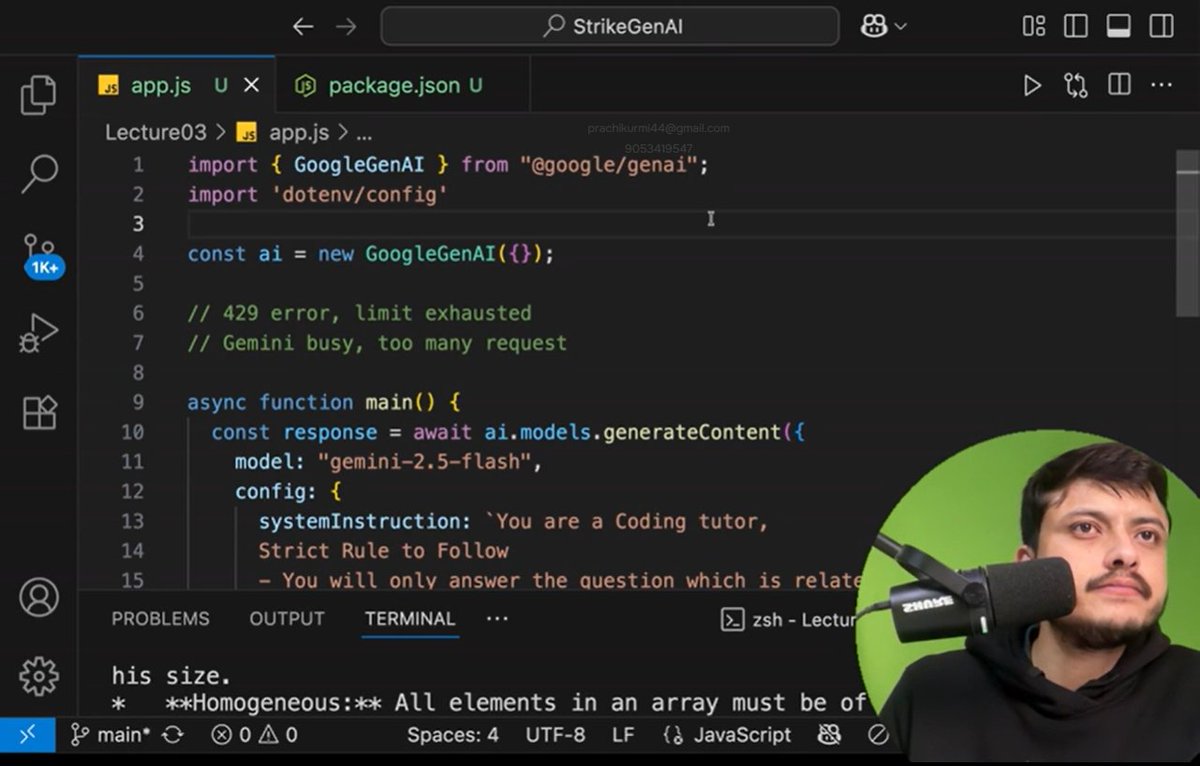
Task: Open Source Control view with 1K+ badge
Action: pyautogui.click(x=41, y=255)
